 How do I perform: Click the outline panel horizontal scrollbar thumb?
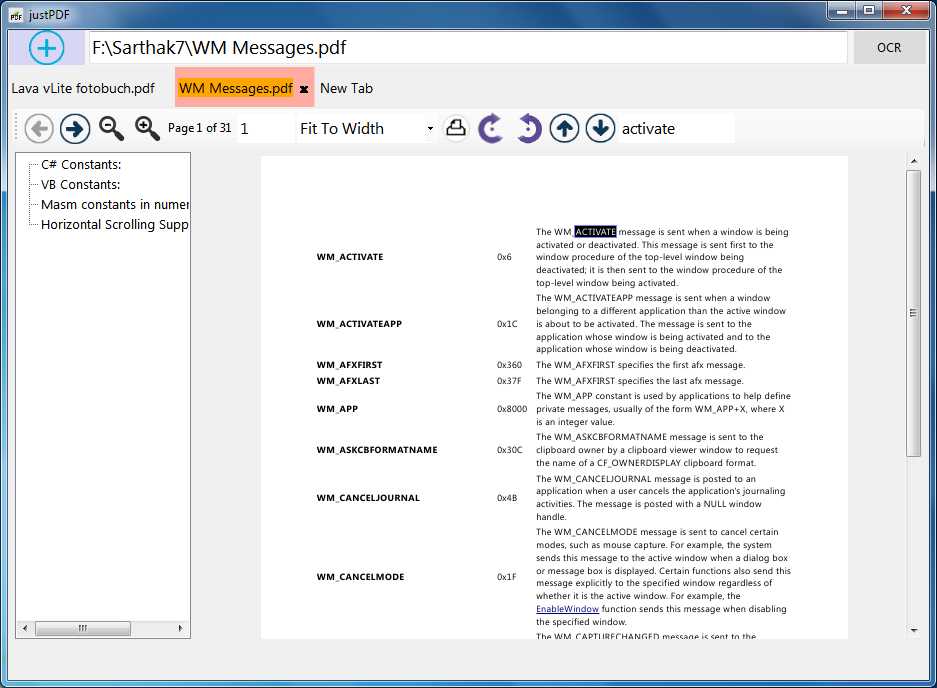click(x=83, y=628)
